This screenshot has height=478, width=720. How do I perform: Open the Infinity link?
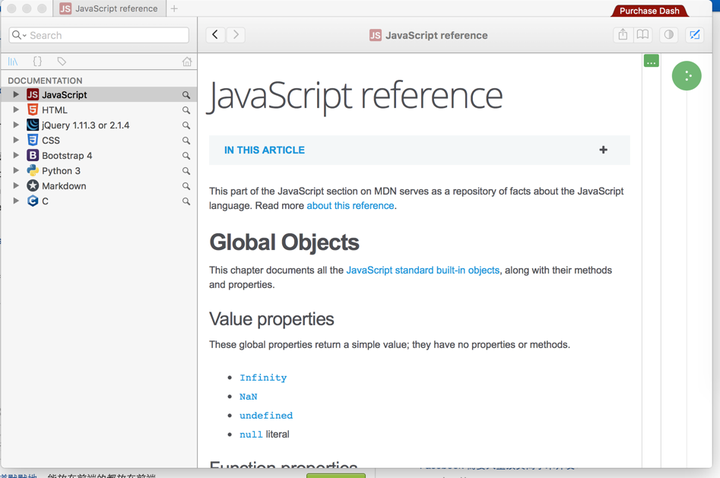click(x=263, y=377)
